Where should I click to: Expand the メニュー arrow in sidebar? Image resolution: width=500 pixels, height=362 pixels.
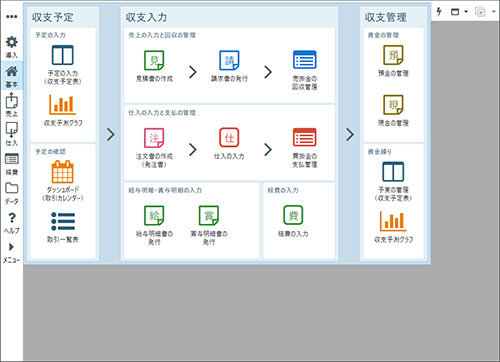pyautogui.click(x=12, y=252)
